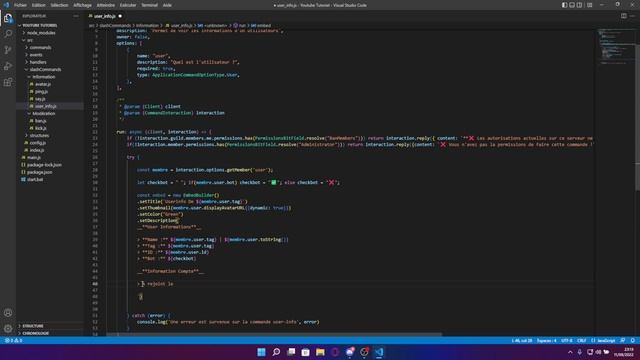Click the horizontal scrollbar of the editor
Screen dimensions: 640x360
click(274, 334)
